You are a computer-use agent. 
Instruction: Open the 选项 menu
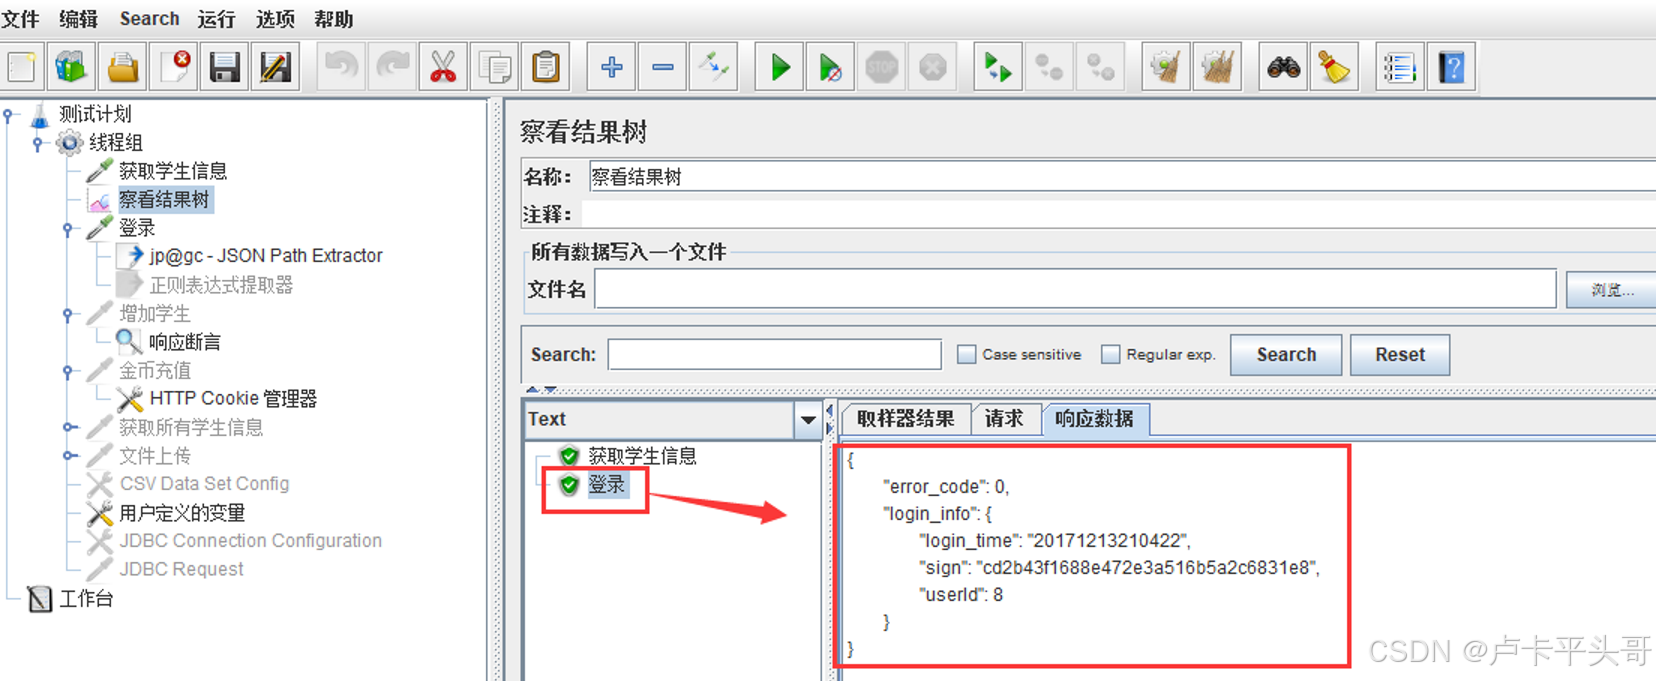[x=275, y=19]
